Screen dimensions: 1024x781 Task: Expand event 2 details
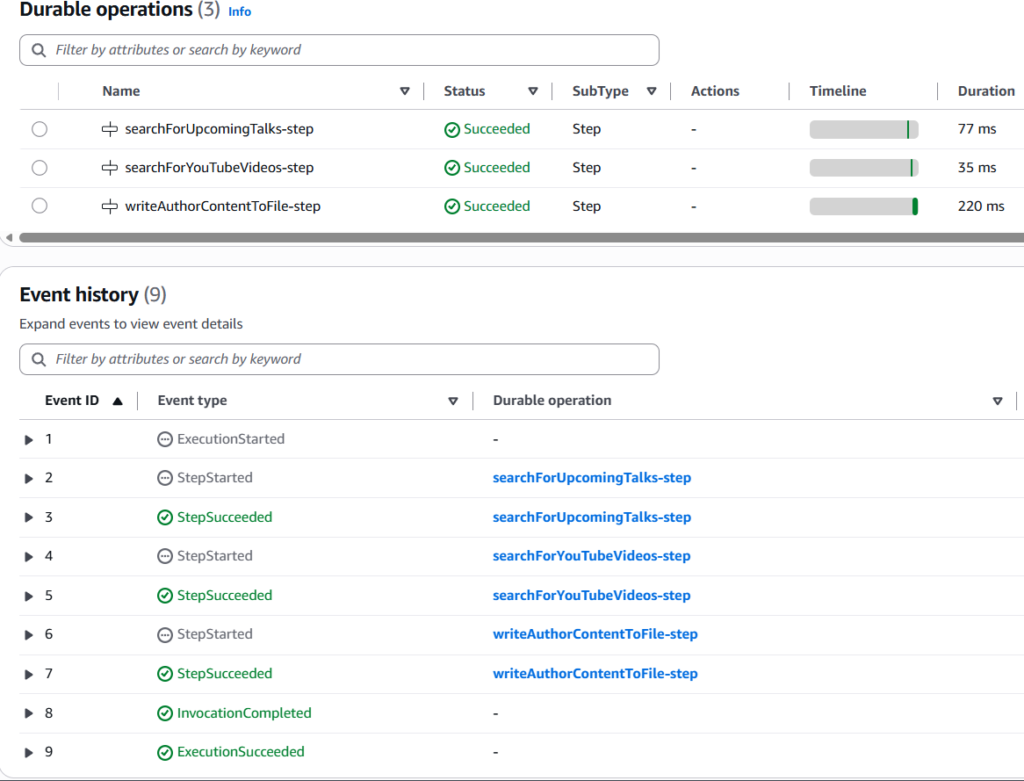(29, 479)
